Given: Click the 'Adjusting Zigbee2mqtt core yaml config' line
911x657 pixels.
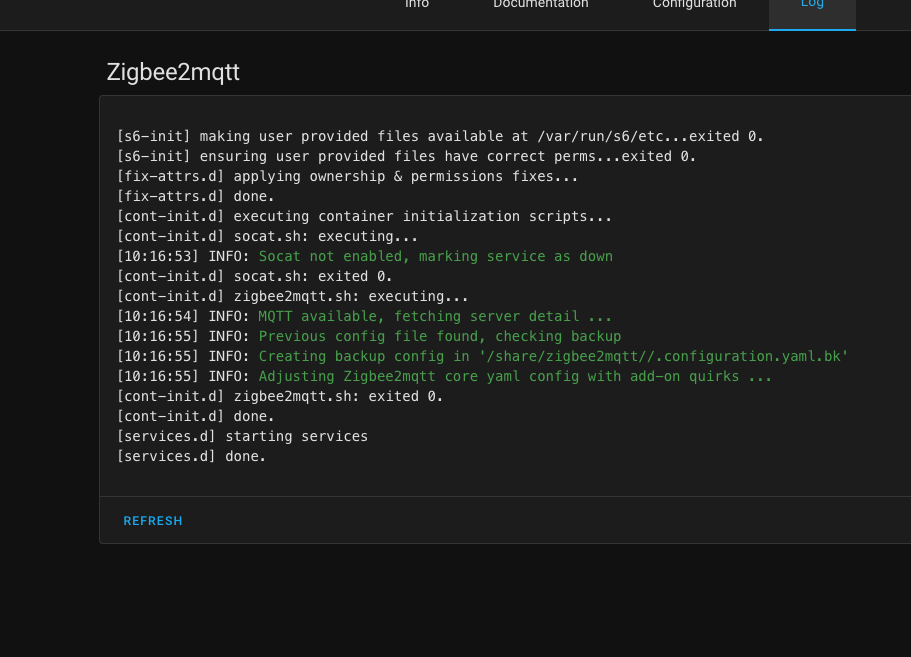Looking at the screenshot, I should (444, 376).
